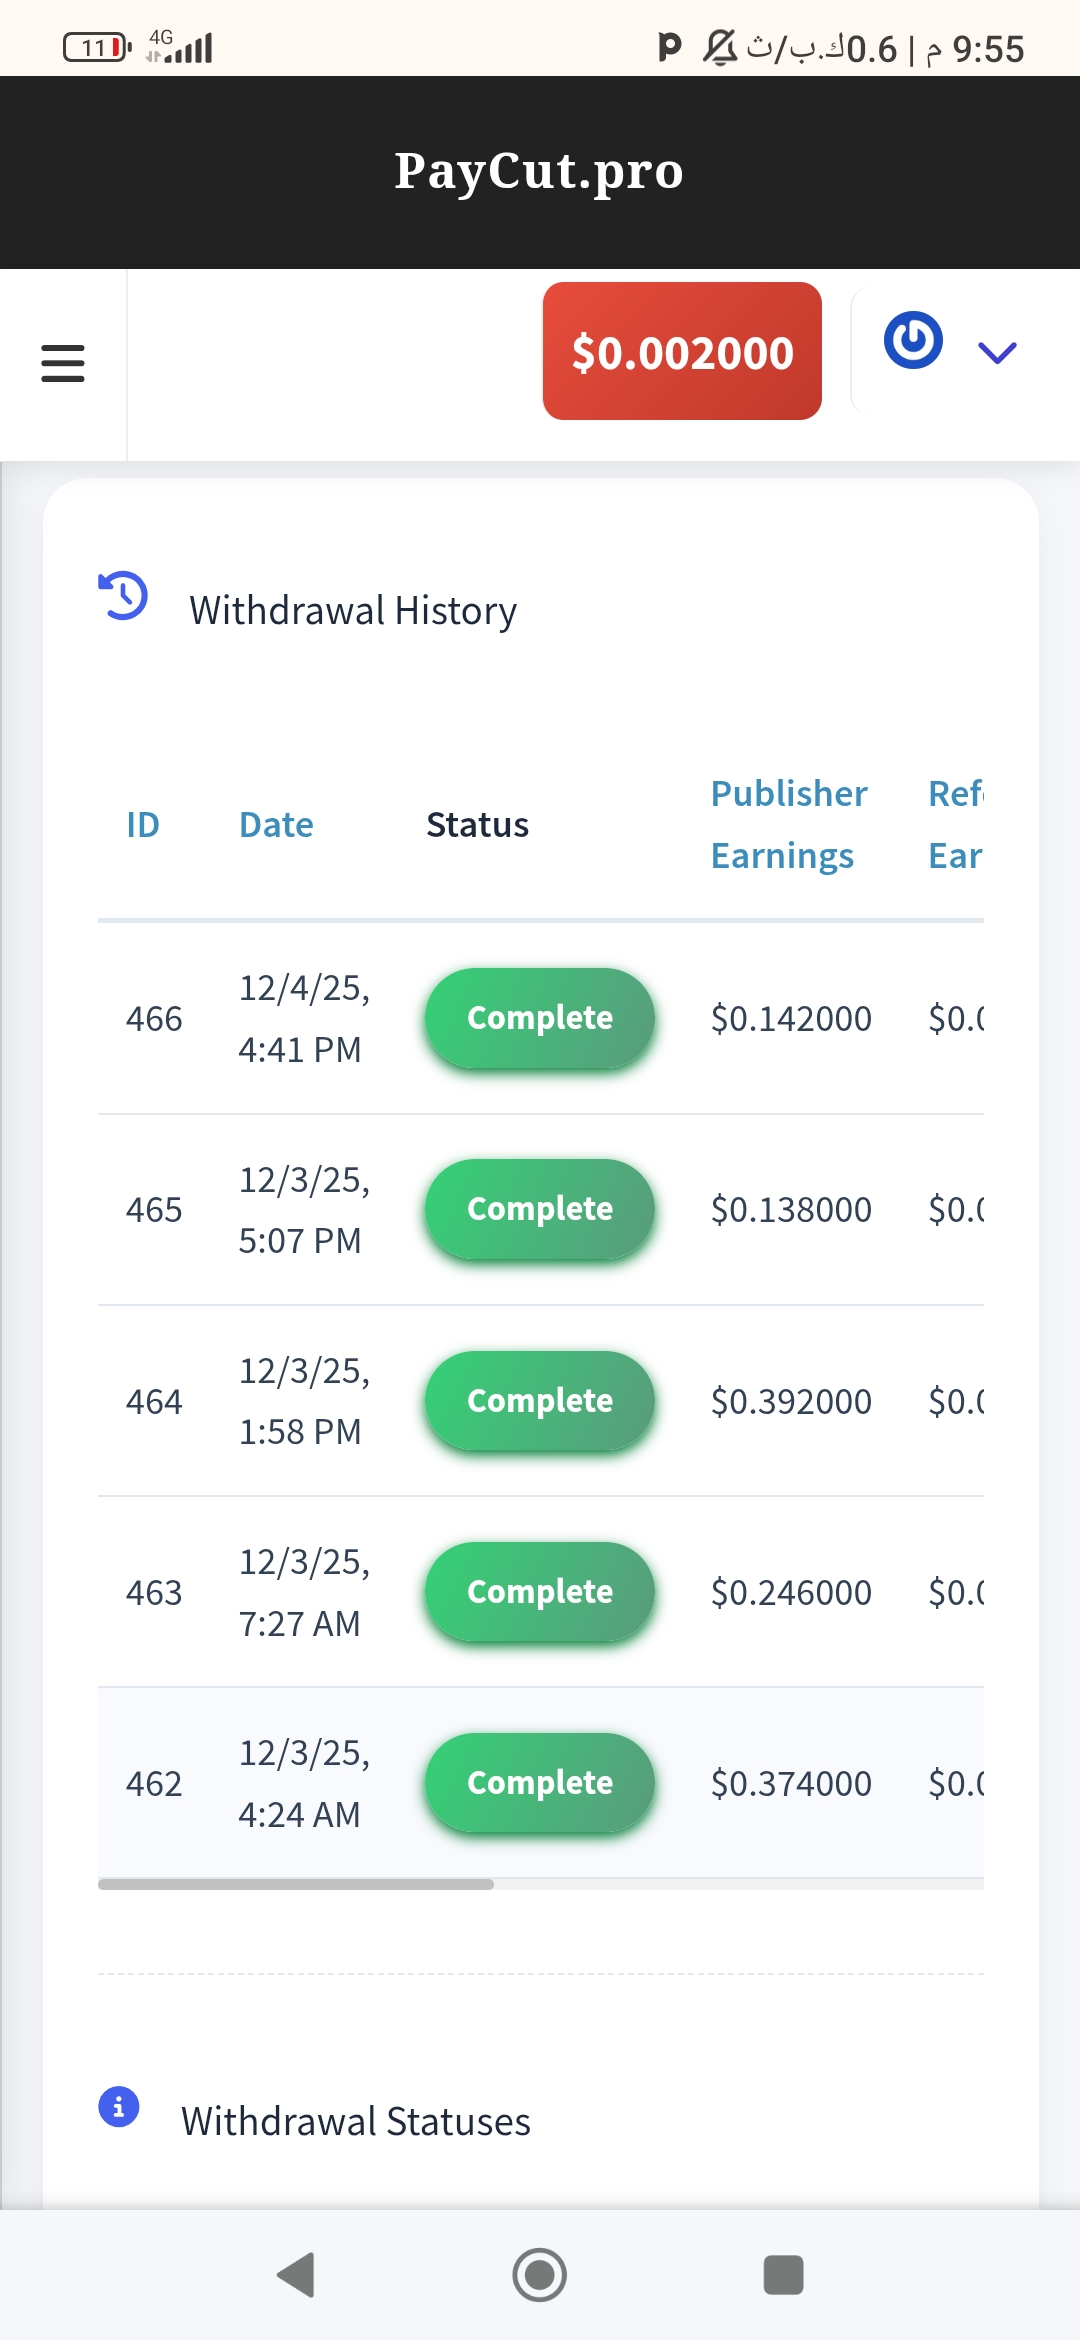Image resolution: width=1080 pixels, height=2340 pixels.
Task: Tap the Android recent apps button
Action: pyautogui.click(x=783, y=2275)
